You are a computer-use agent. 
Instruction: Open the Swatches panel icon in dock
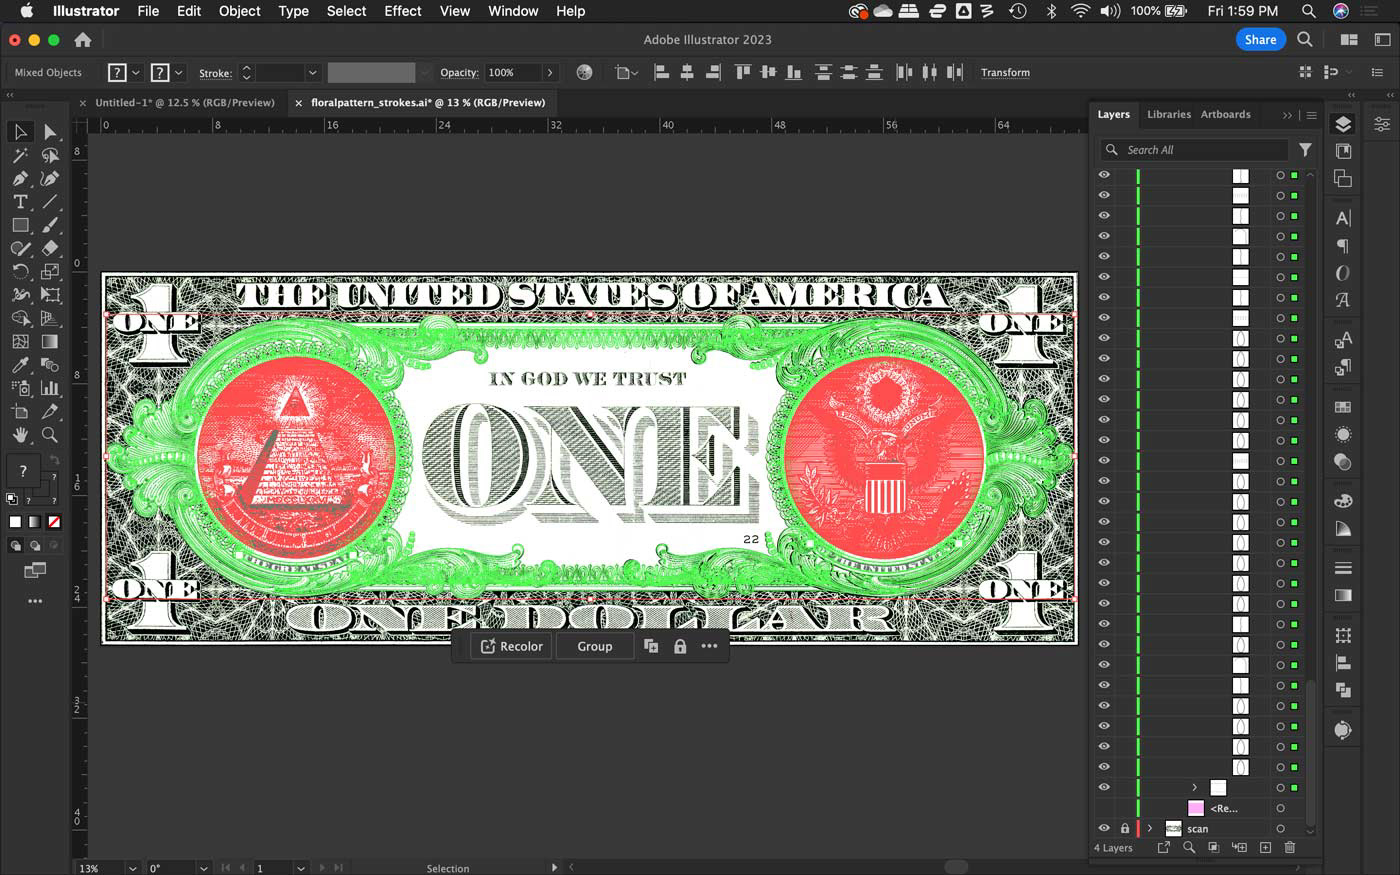(1343, 407)
